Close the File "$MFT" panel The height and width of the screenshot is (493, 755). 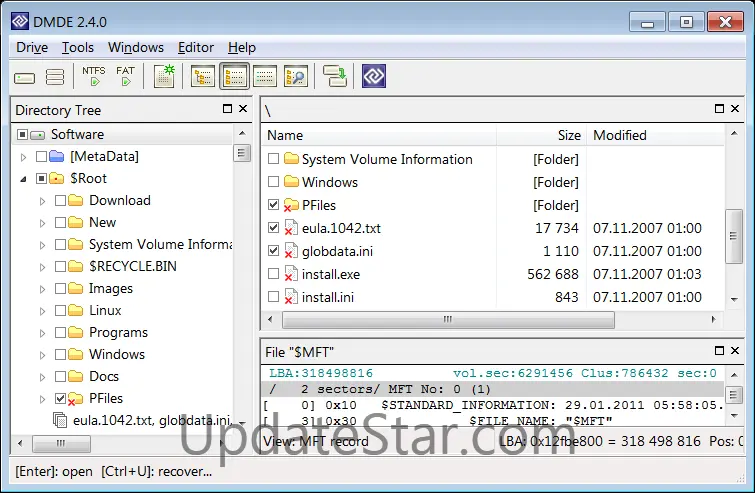point(735,350)
